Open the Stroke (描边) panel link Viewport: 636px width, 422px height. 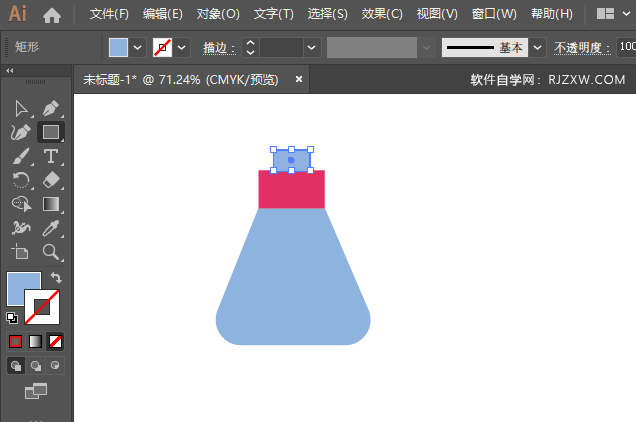click(x=219, y=48)
